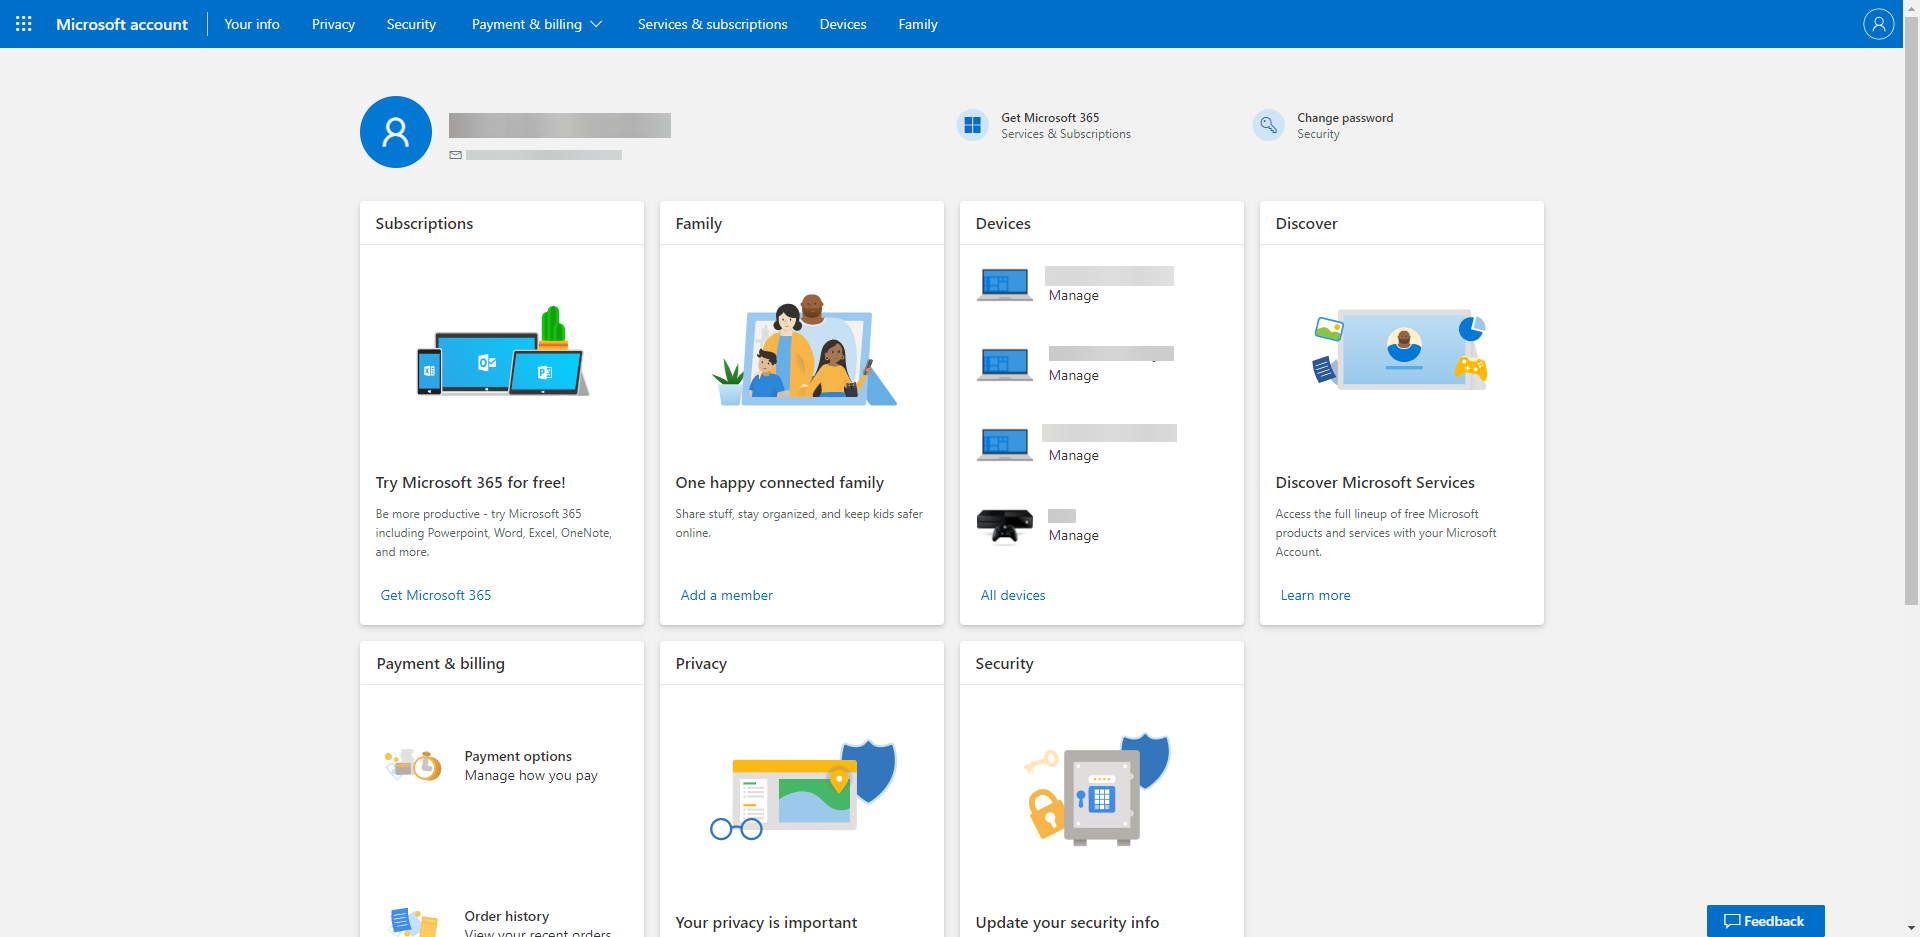This screenshot has height=937, width=1920.
Task: Go to the Devices navigation tab
Action: point(843,24)
